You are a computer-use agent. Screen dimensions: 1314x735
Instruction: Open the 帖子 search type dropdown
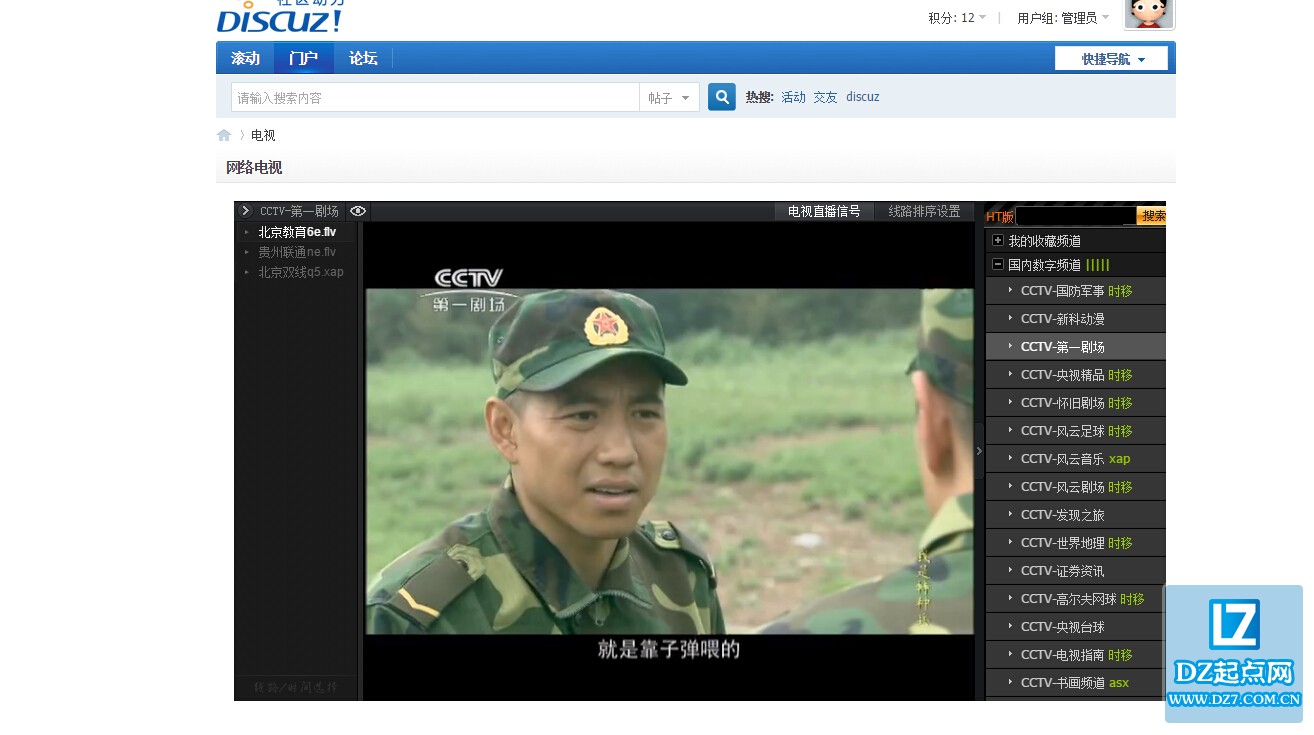tap(669, 97)
